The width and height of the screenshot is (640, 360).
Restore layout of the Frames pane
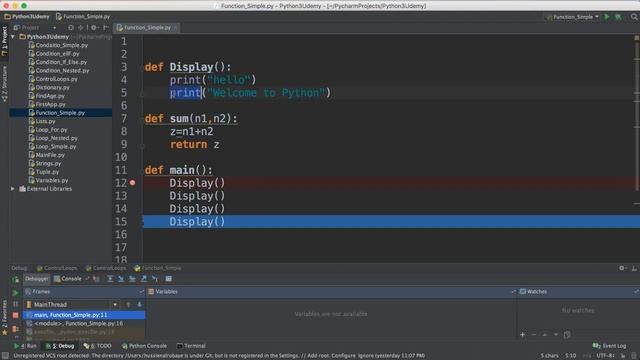pyautogui.click(x=142, y=291)
